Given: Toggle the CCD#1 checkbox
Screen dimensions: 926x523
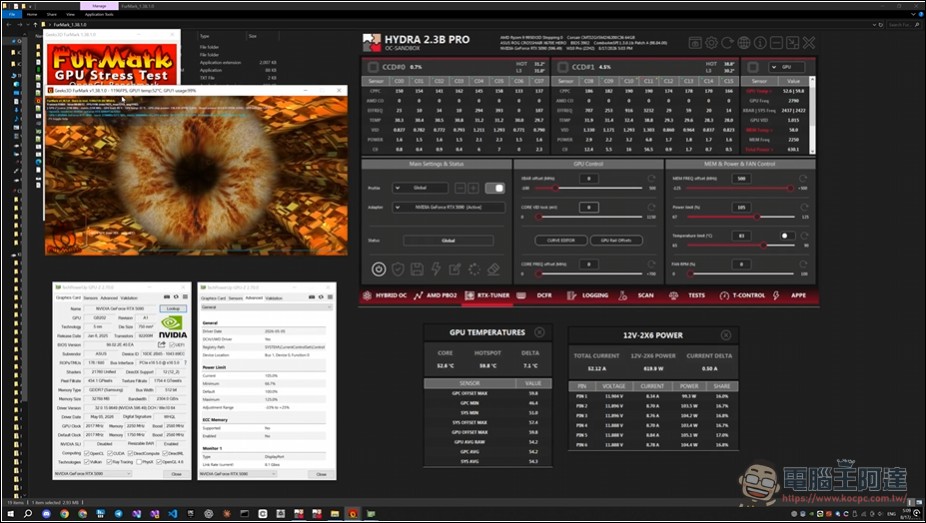Looking at the screenshot, I should click(x=563, y=67).
